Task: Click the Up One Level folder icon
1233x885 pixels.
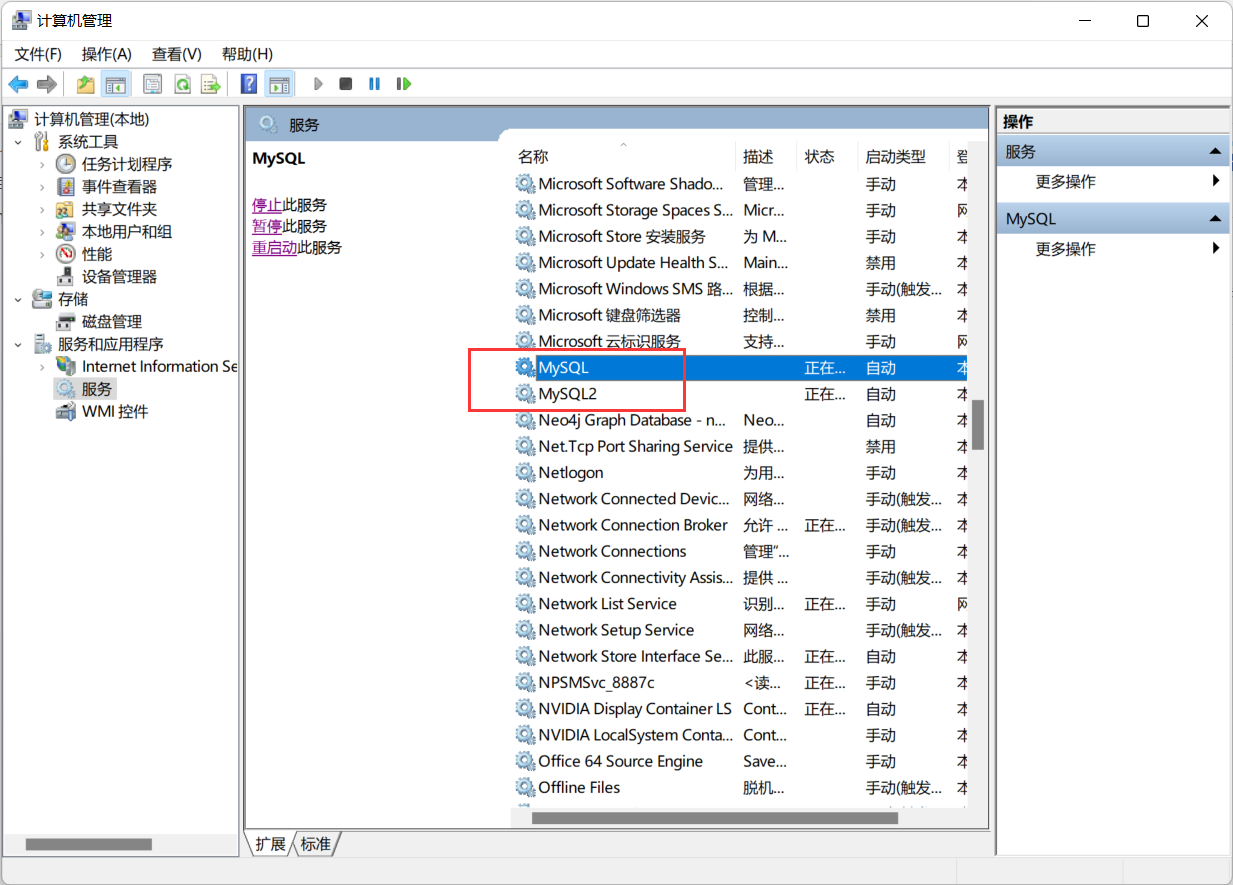Action: pos(86,84)
